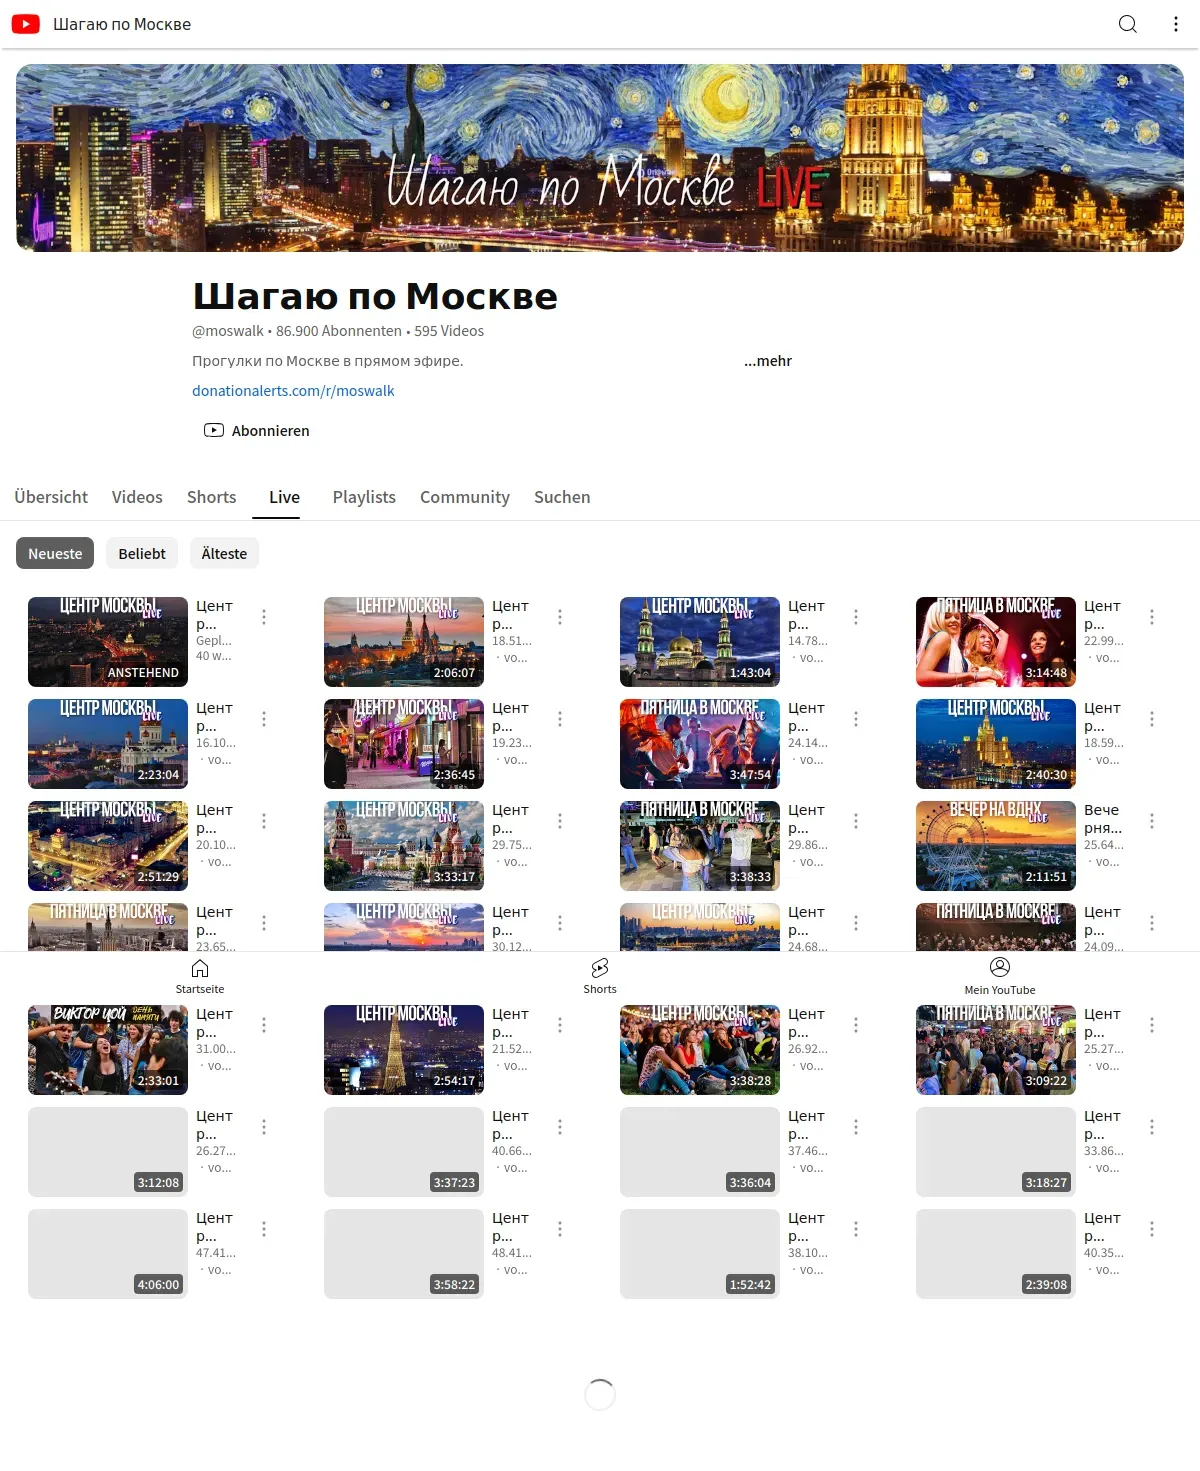Select the Beliebt sort chip
Screen dimensions: 1200x1471
pos(142,553)
